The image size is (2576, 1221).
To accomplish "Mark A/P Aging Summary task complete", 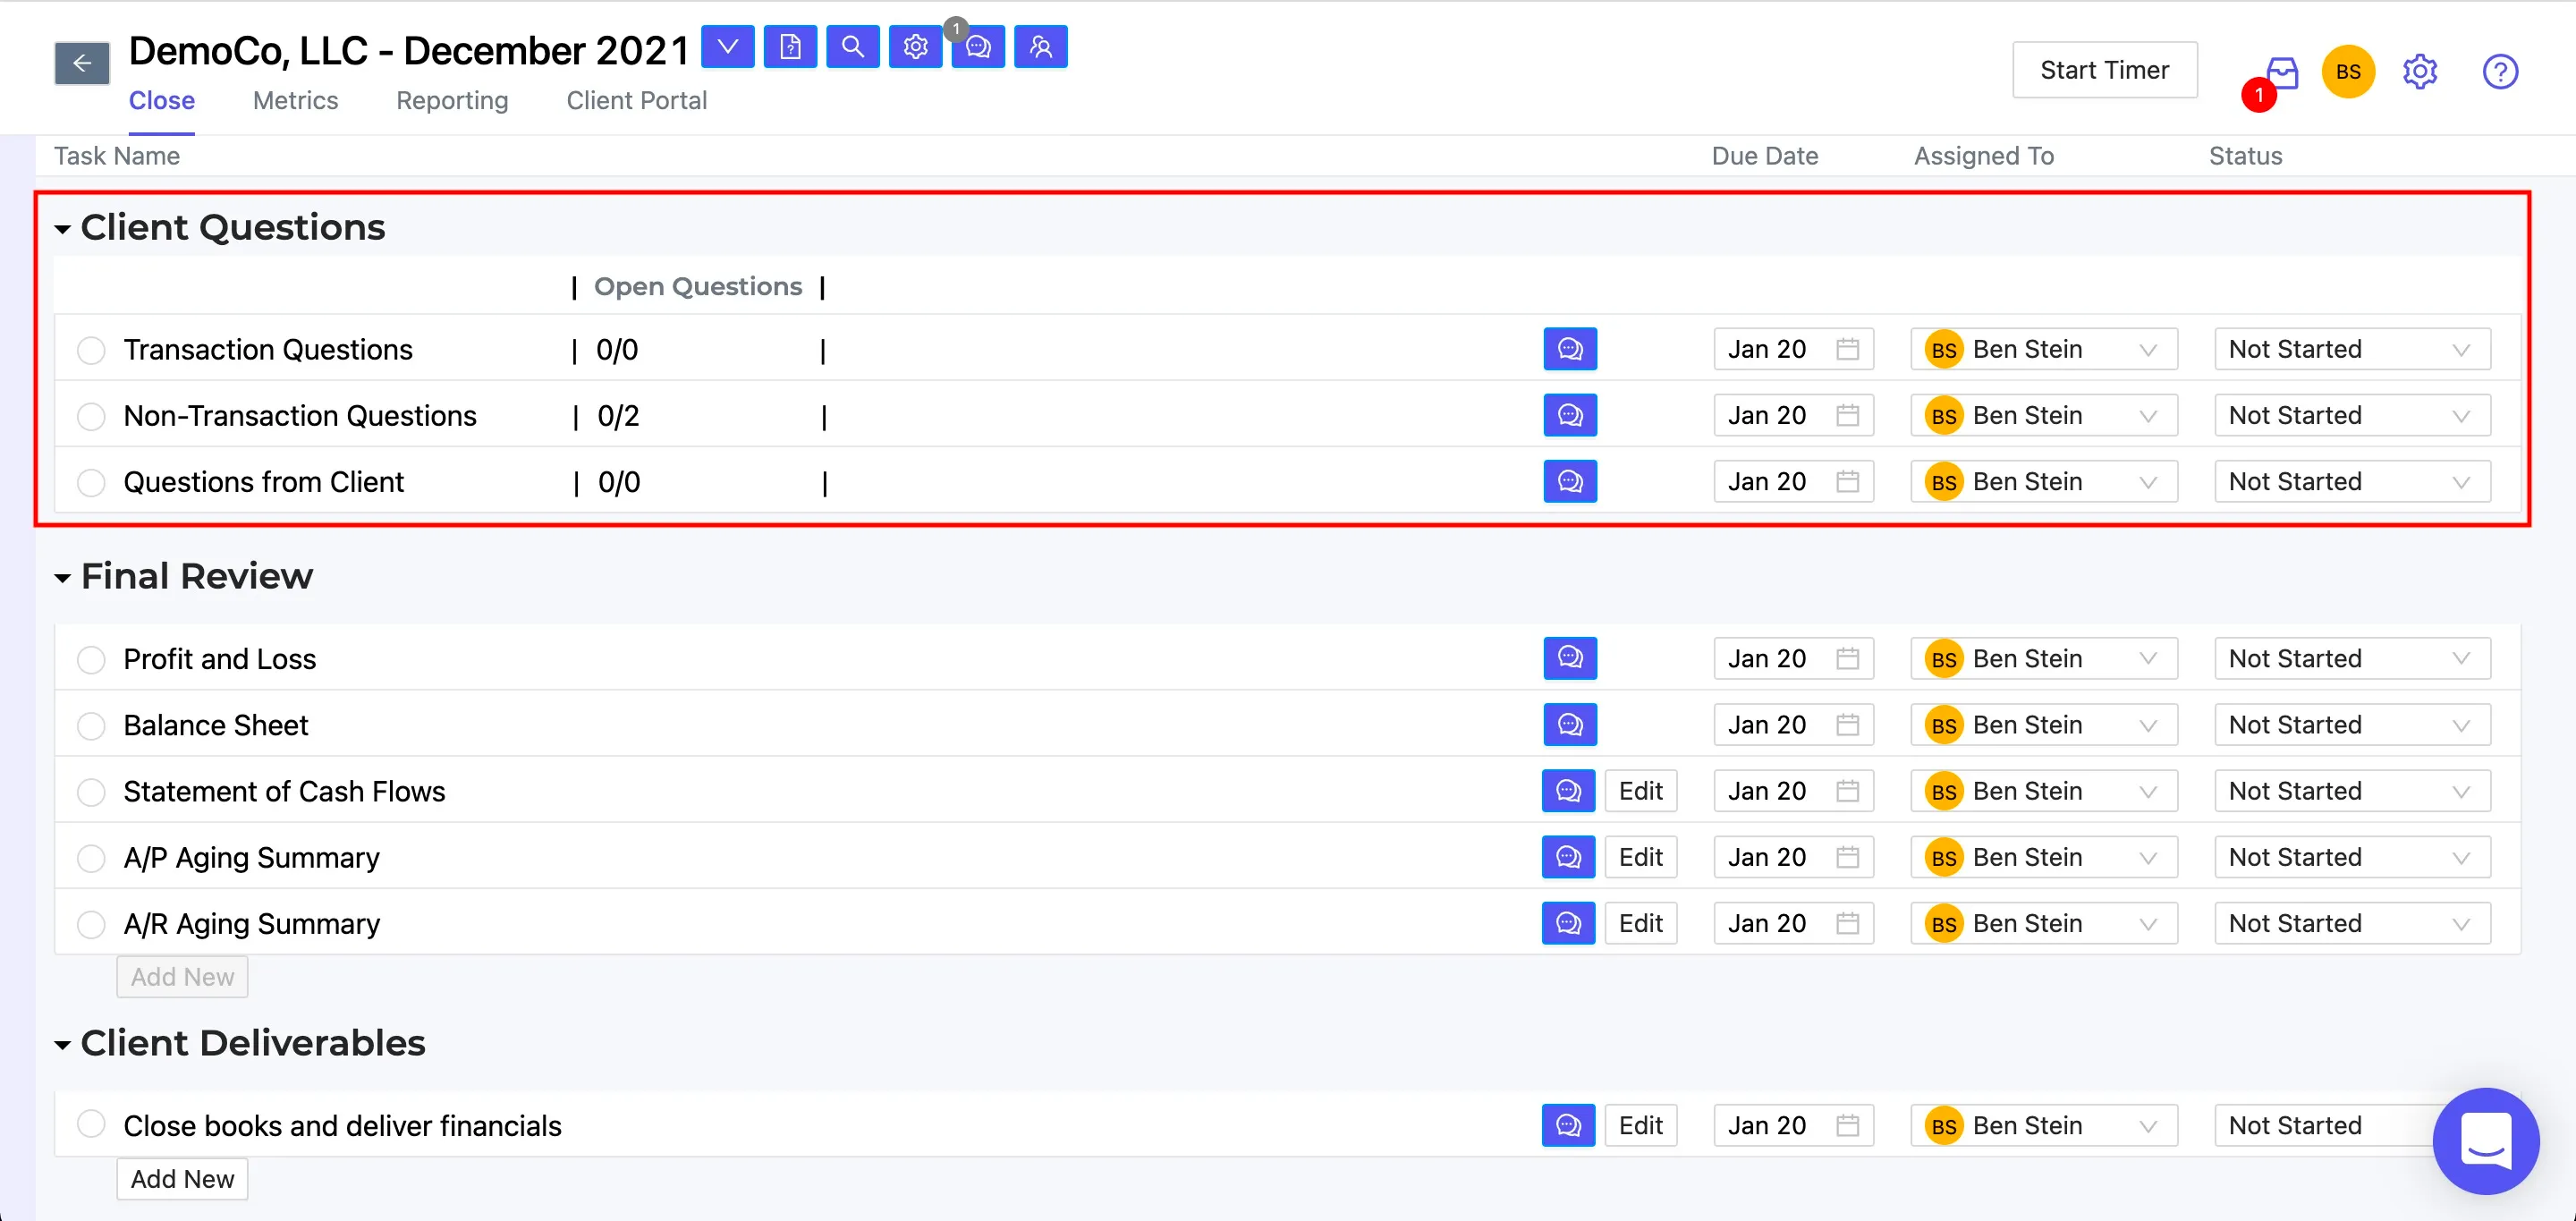I will coord(91,858).
